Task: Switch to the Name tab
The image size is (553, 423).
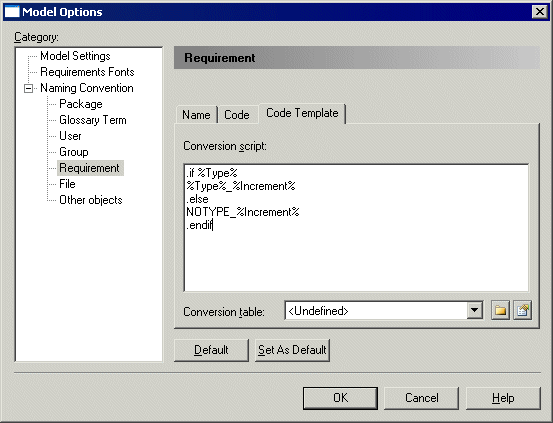Action: pyautogui.click(x=196, y=115)
